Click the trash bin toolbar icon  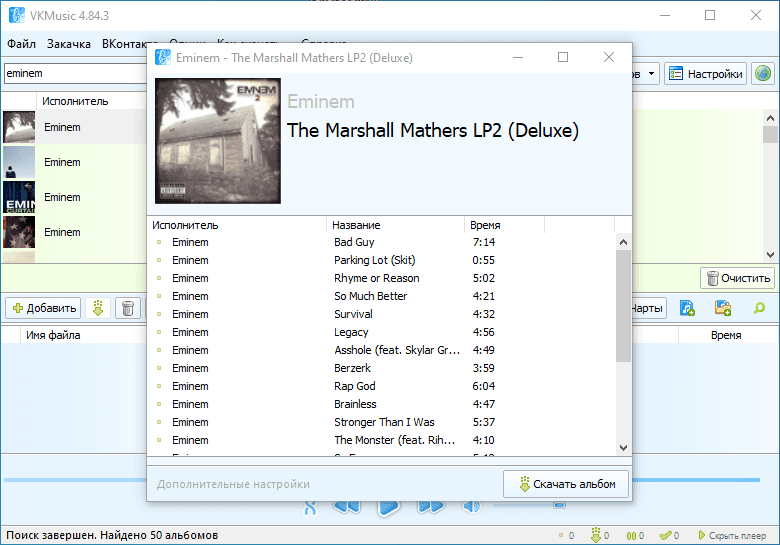(x=128, y=308)
